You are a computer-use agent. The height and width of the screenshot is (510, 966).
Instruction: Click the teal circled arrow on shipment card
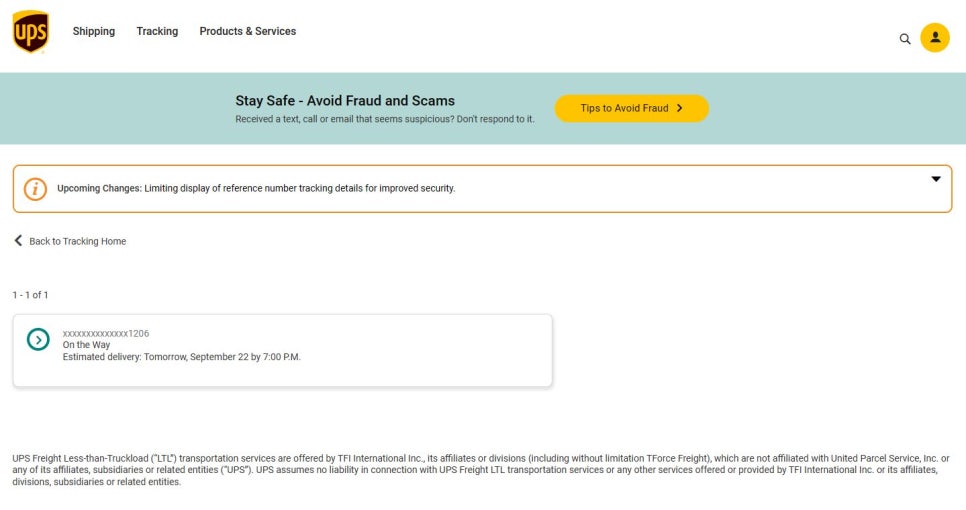pyautogui.click(x=38, y=339)
